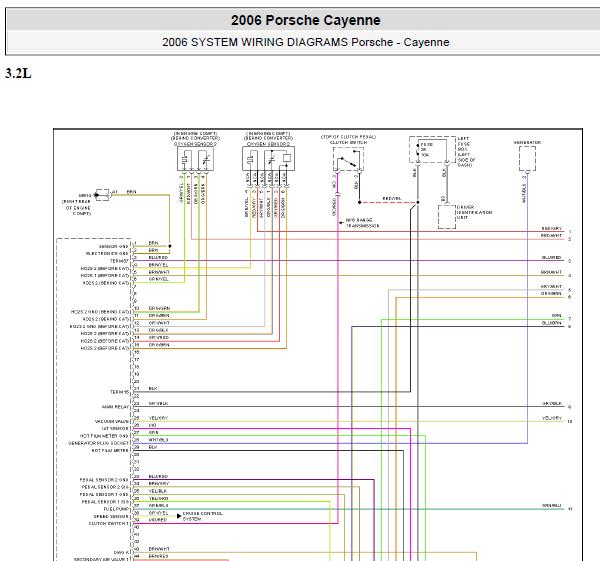The width and height of the screenshot is (600, 561).
Task: Click the 'PEDAL SENSOR 2 GND' pin label
Action: point(104,480)
